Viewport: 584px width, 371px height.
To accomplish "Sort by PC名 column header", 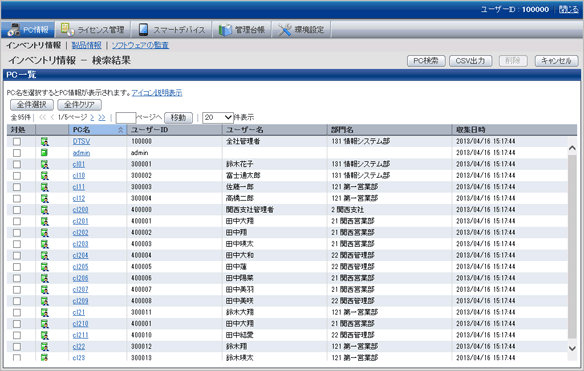I will coord(98,130).
